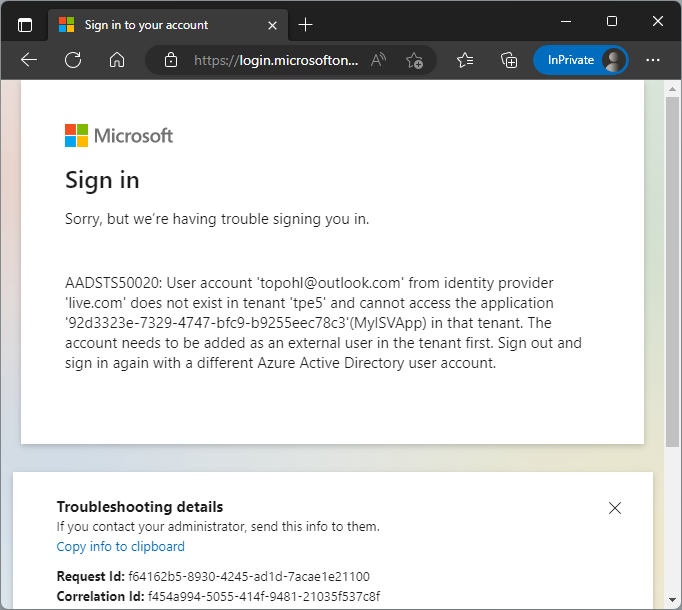Viewport: 682px width, 610px height.
Task: Add this page to favorites
Action: (415, 60)
